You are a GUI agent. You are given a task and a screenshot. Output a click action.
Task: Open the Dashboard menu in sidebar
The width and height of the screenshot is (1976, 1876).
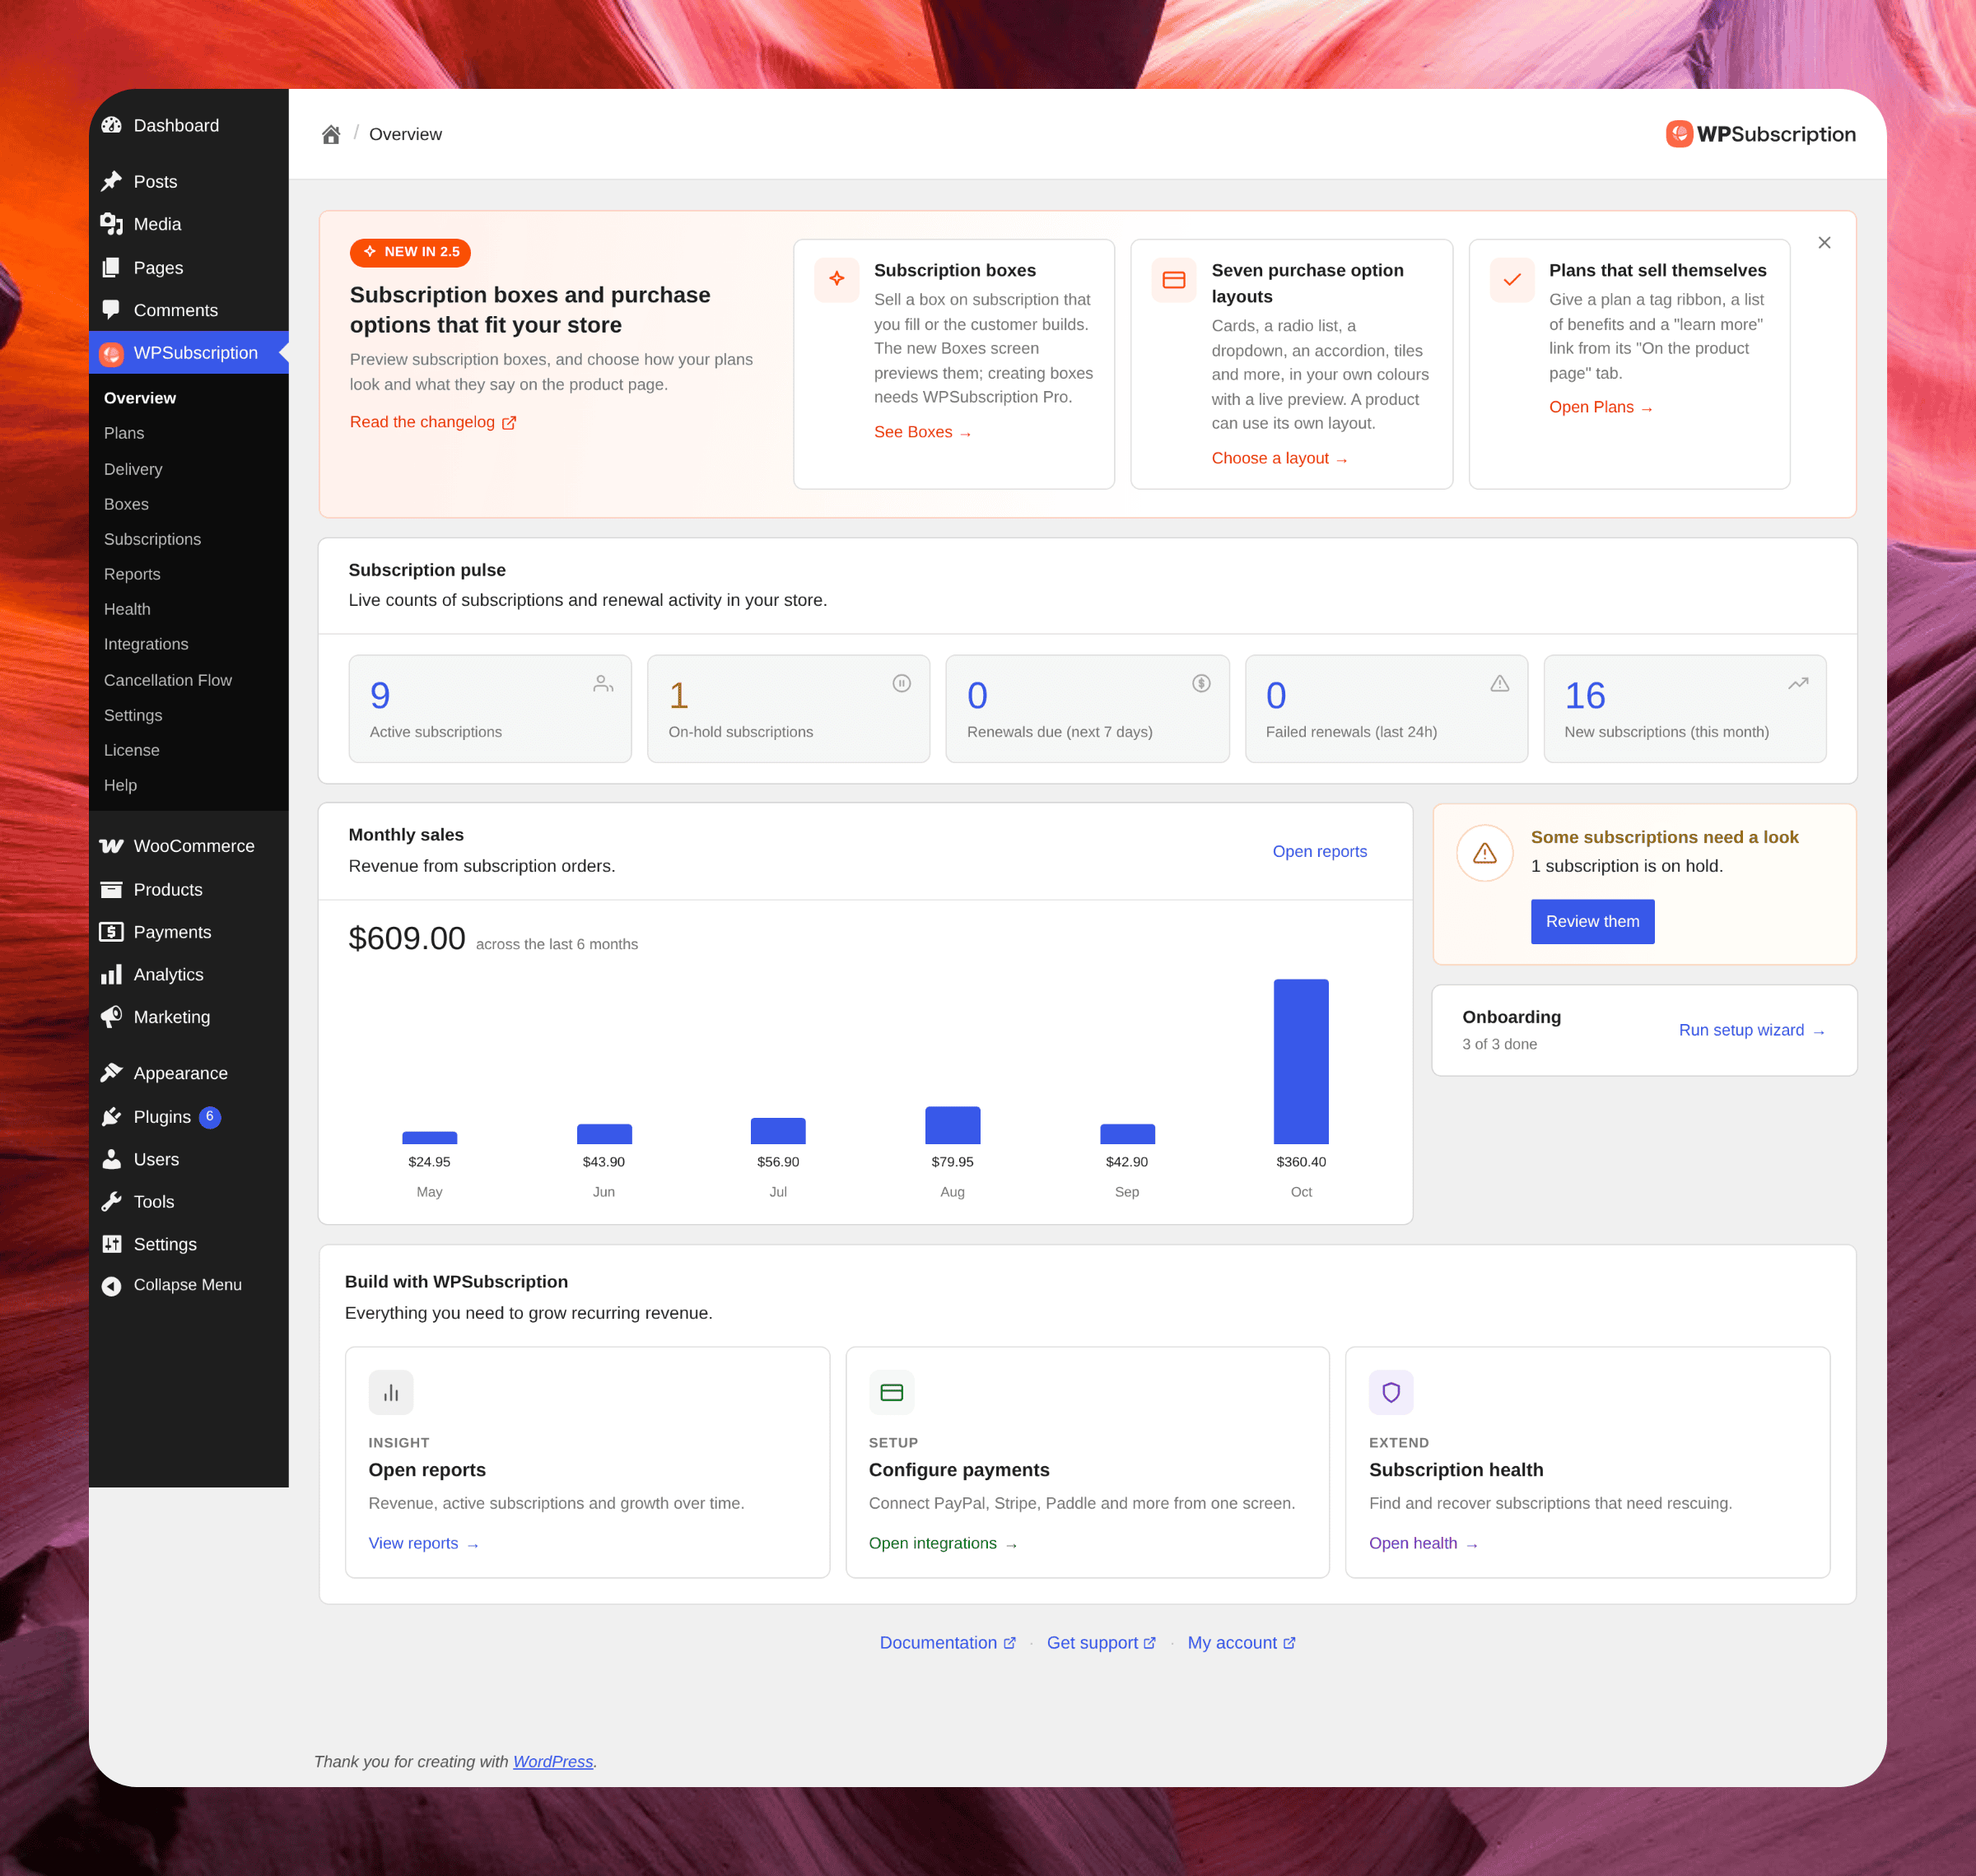coord(189,126)
